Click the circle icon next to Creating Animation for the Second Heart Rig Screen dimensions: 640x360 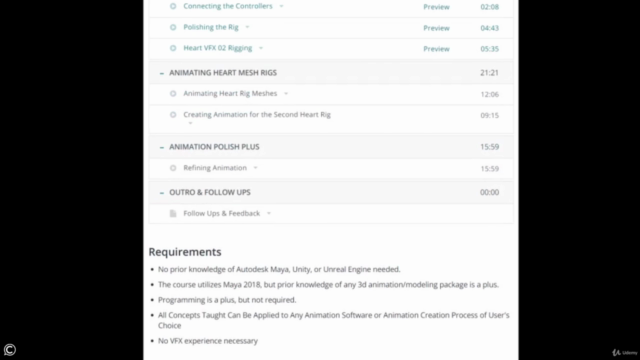(173, 115)
